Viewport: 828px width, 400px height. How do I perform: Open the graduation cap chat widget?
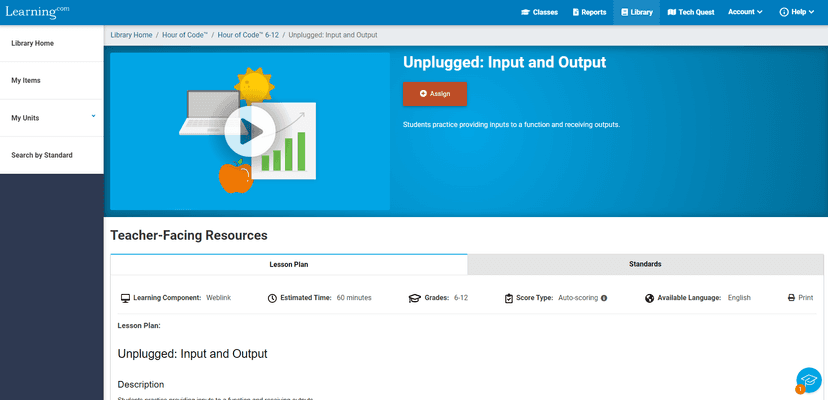[809, 379]
